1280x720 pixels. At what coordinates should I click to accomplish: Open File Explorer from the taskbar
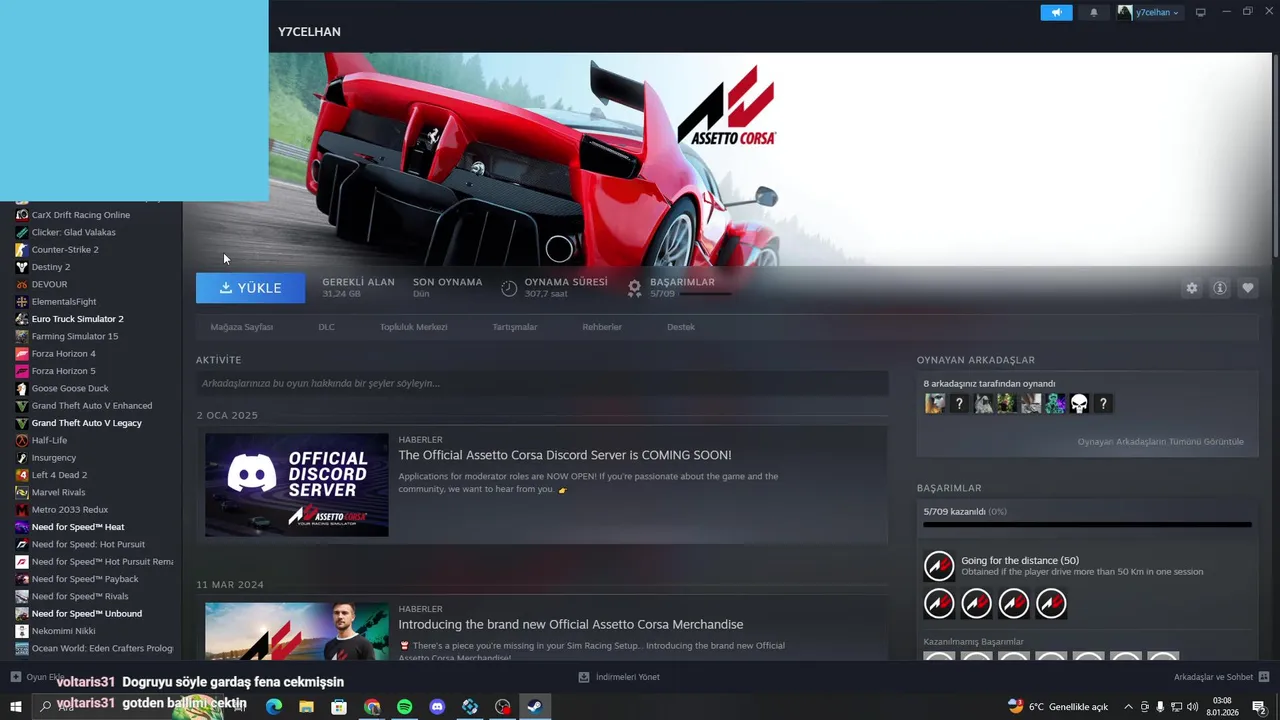click(306, 707)
